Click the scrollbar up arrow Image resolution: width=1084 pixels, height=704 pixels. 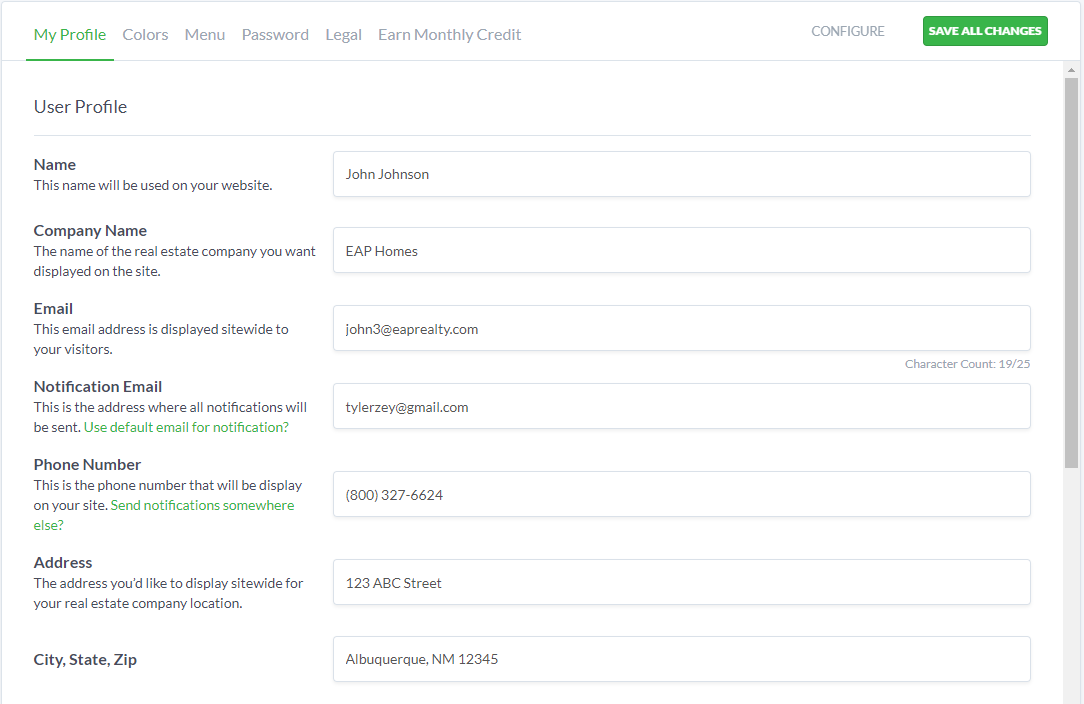pos(1072,69)
